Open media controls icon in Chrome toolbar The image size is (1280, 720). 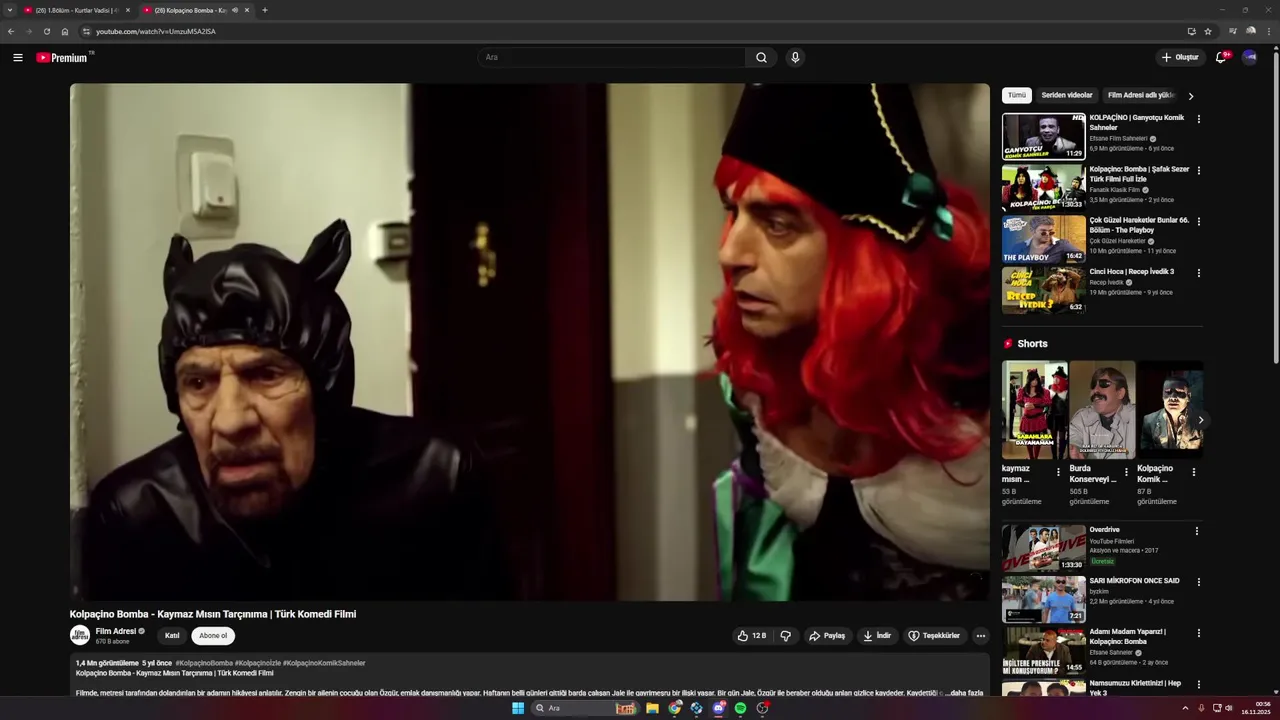[x=1233, y=31]
